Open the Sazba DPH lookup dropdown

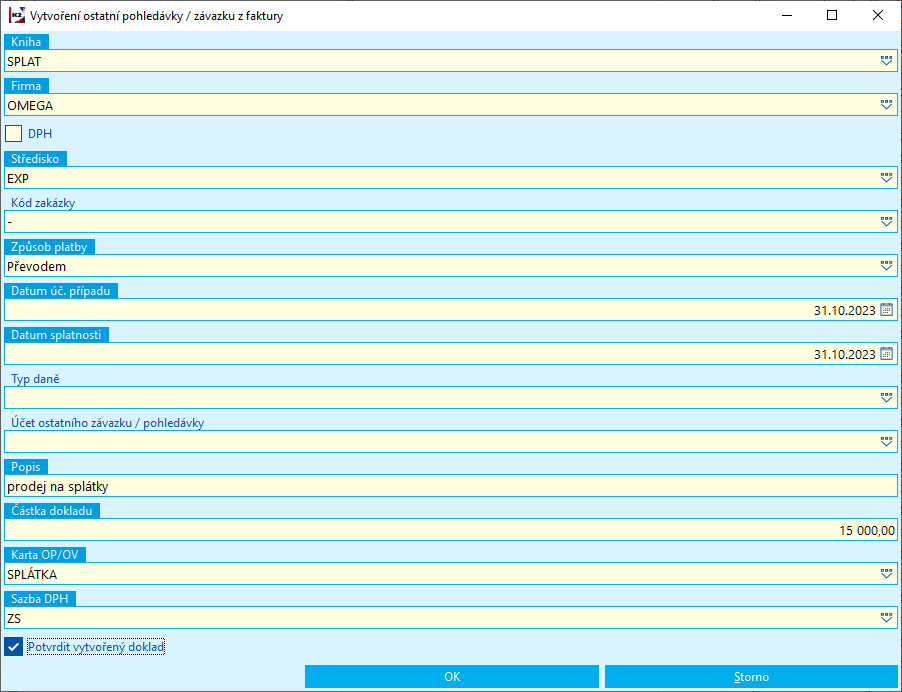coord(886,618)
